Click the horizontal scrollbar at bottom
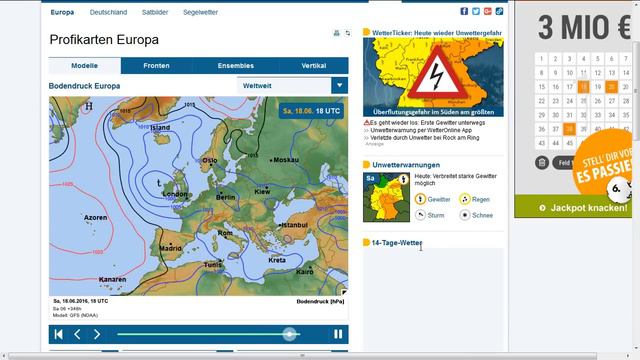 302,356
